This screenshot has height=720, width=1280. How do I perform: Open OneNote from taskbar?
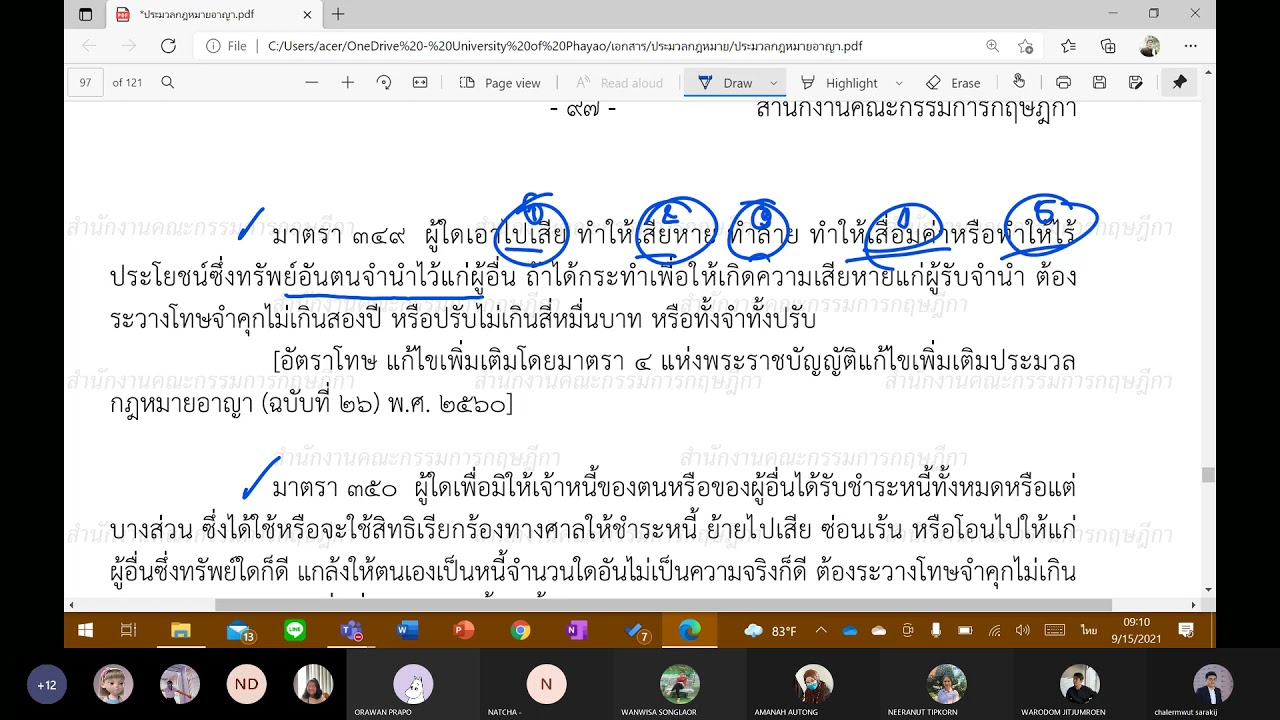pos(576,630)
